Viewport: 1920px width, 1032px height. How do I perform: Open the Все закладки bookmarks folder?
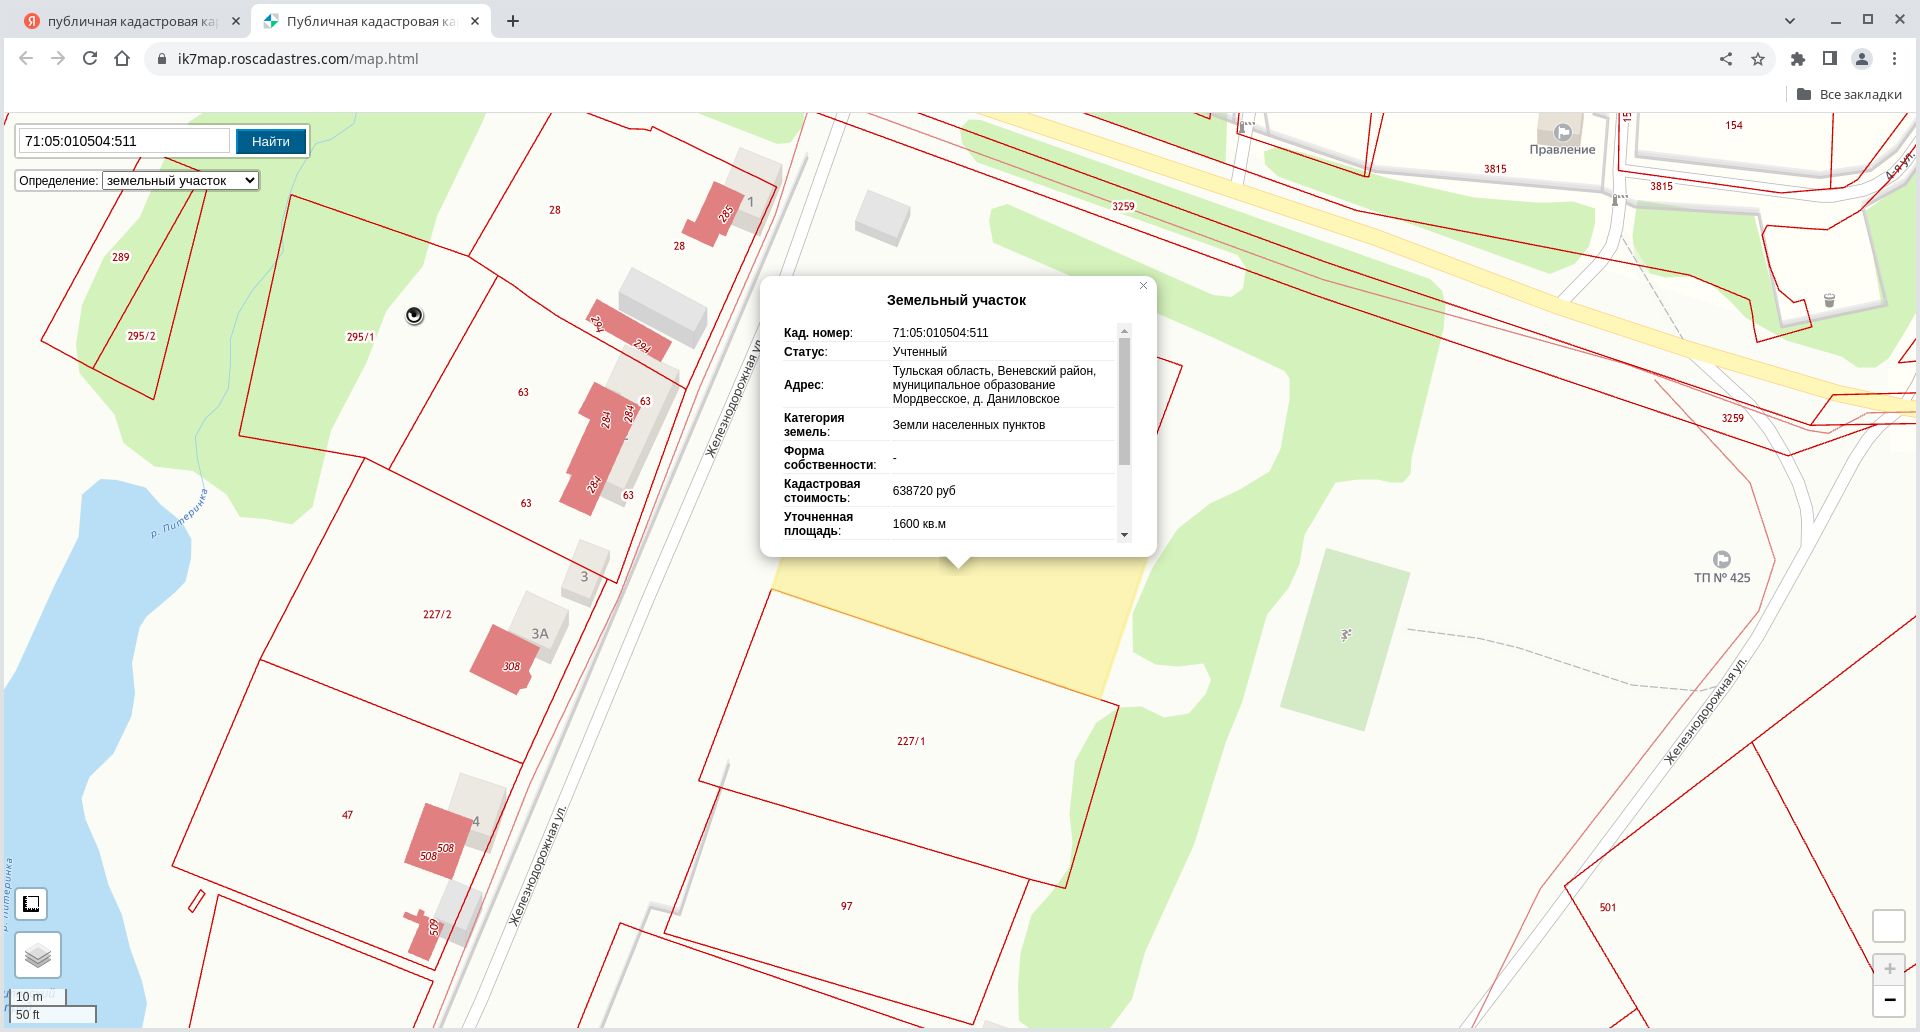[1849, 94]
